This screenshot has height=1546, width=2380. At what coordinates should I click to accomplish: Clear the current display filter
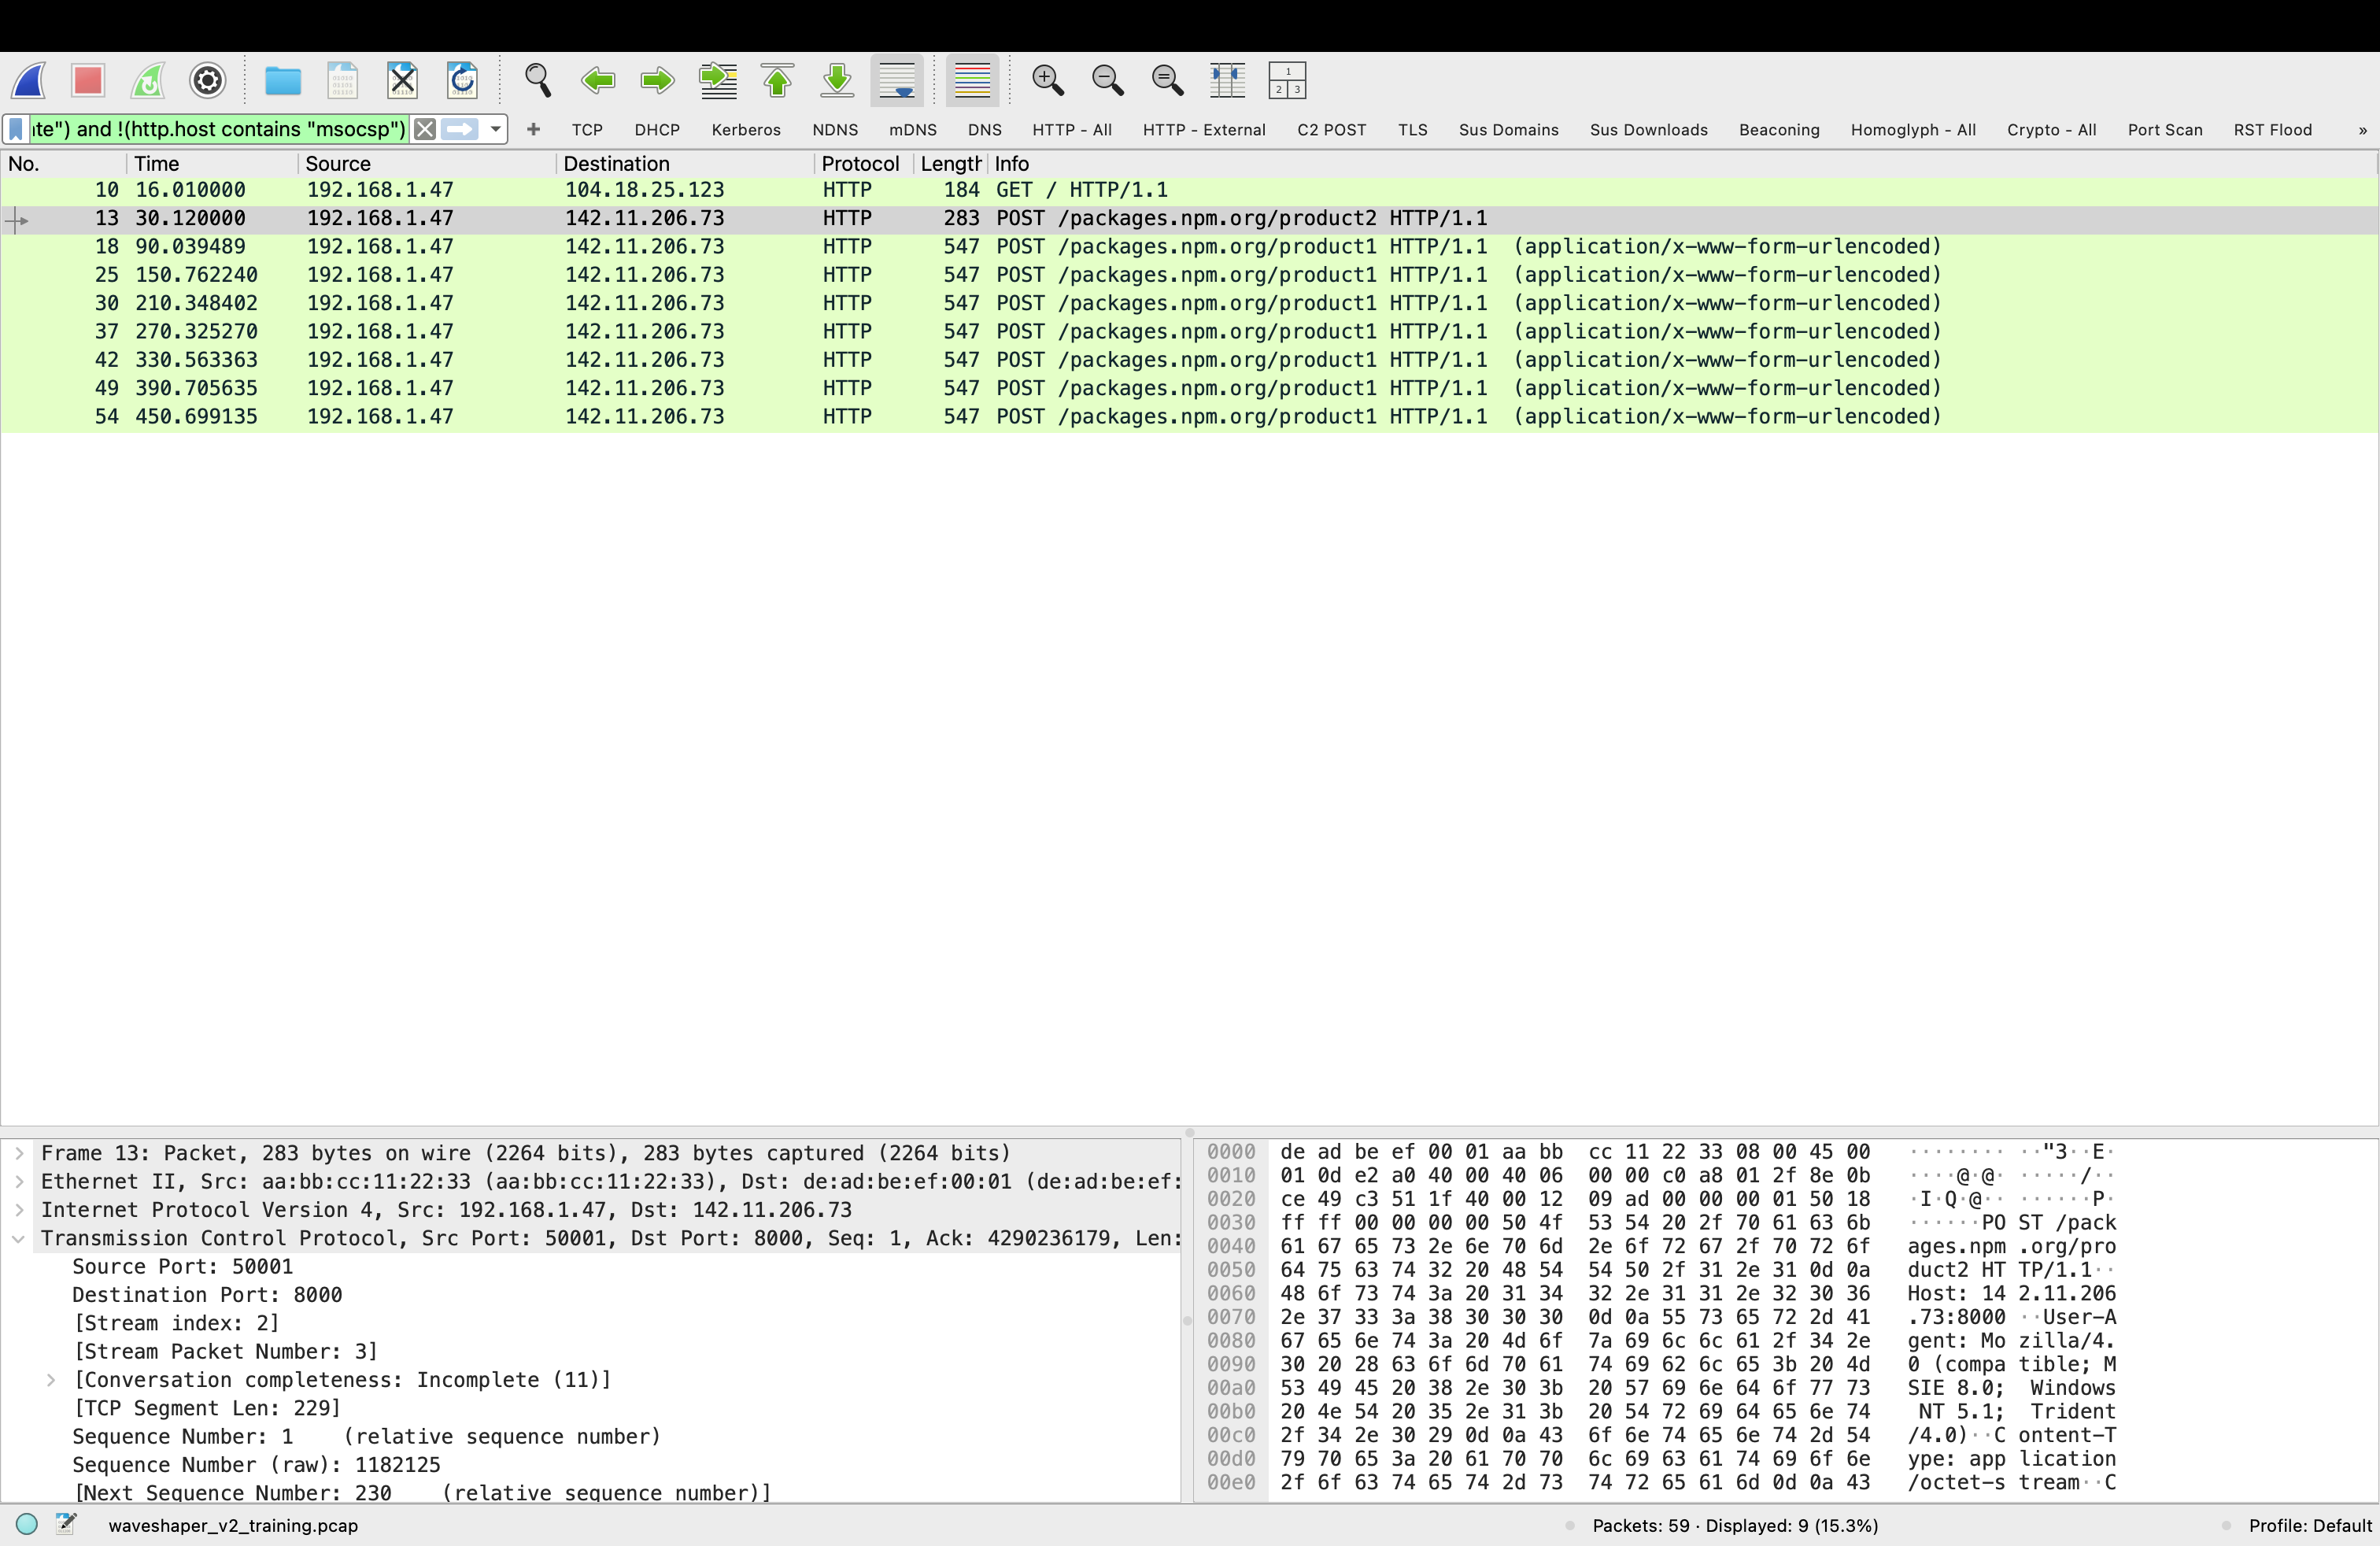click(x=424, y=129)
